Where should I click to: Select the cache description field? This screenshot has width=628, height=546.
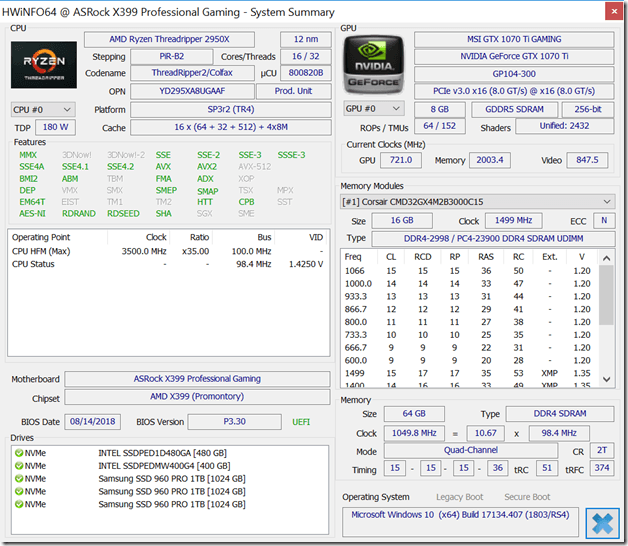[231, 127]
